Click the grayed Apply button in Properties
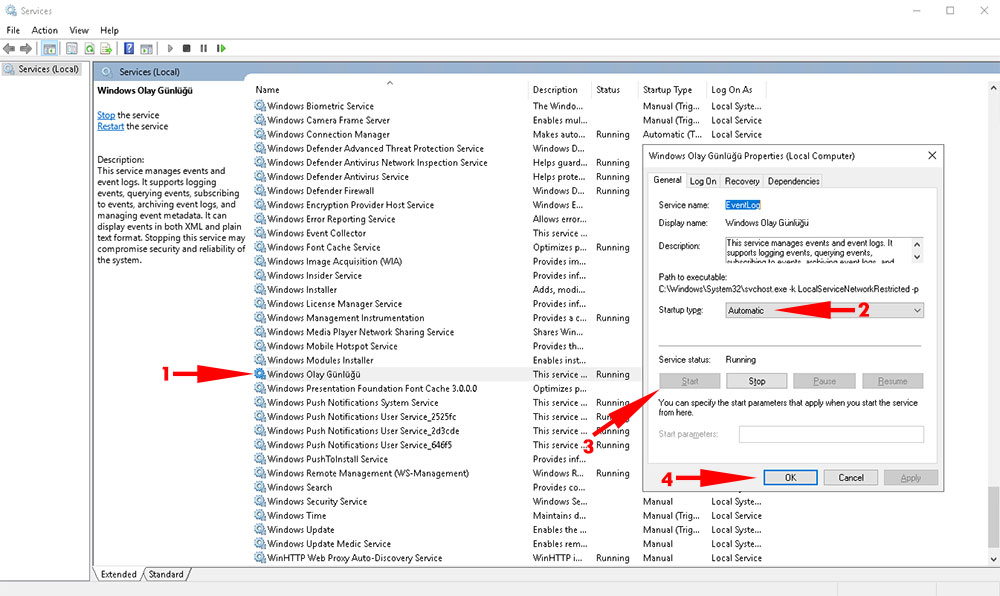The width and height of the screenshot is (1000, 596). click(x=911, y=477)
